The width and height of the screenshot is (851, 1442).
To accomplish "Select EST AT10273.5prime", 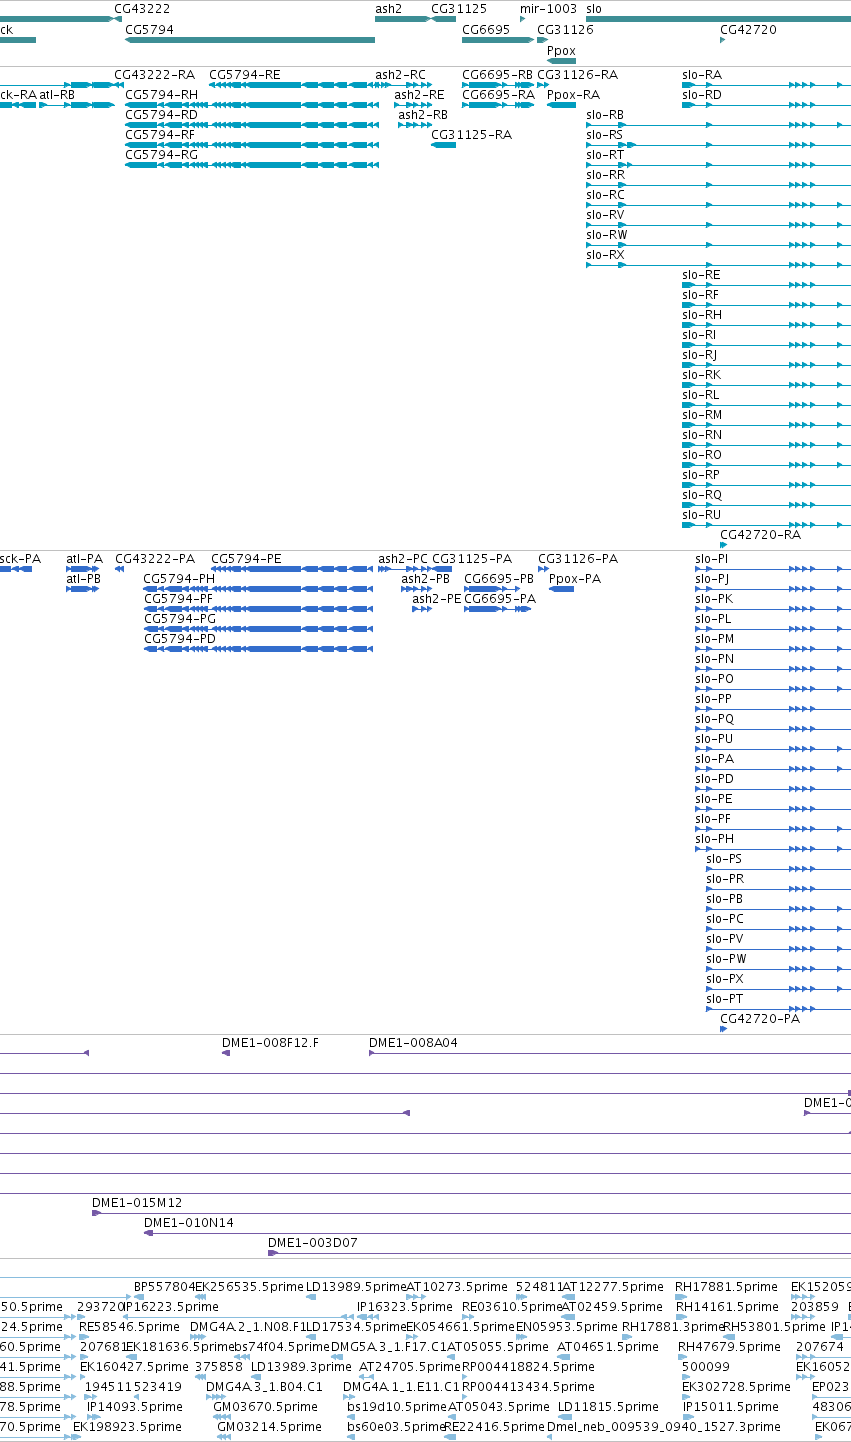I will click(457, 1287).
